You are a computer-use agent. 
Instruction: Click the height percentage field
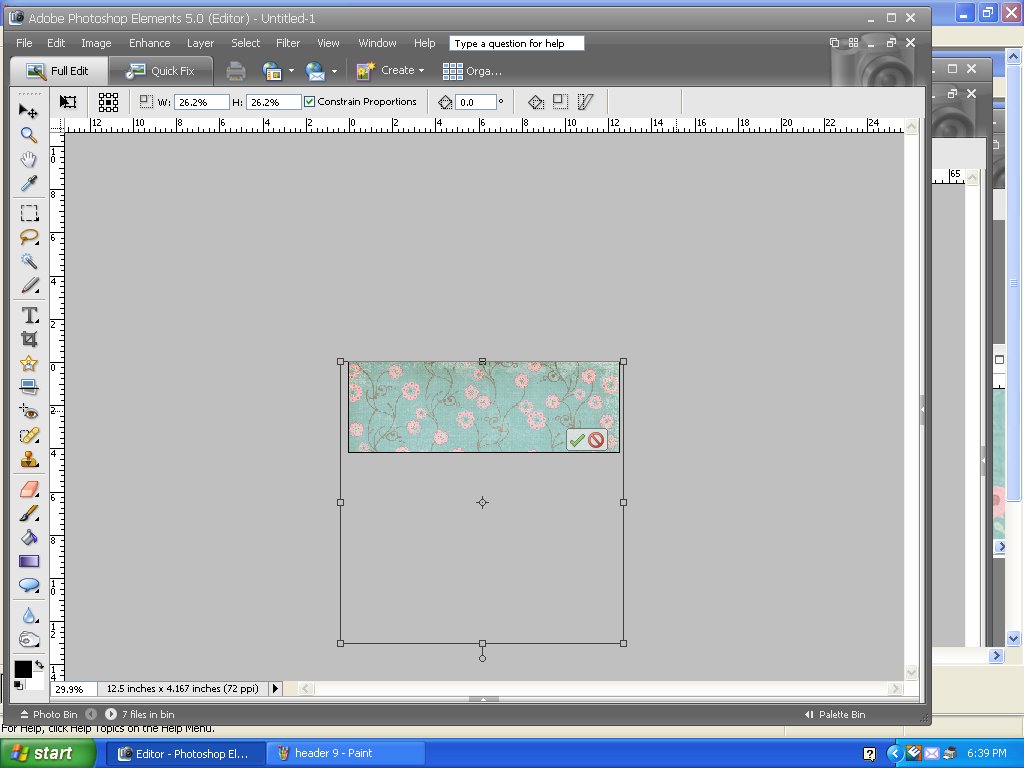[274, 102]
